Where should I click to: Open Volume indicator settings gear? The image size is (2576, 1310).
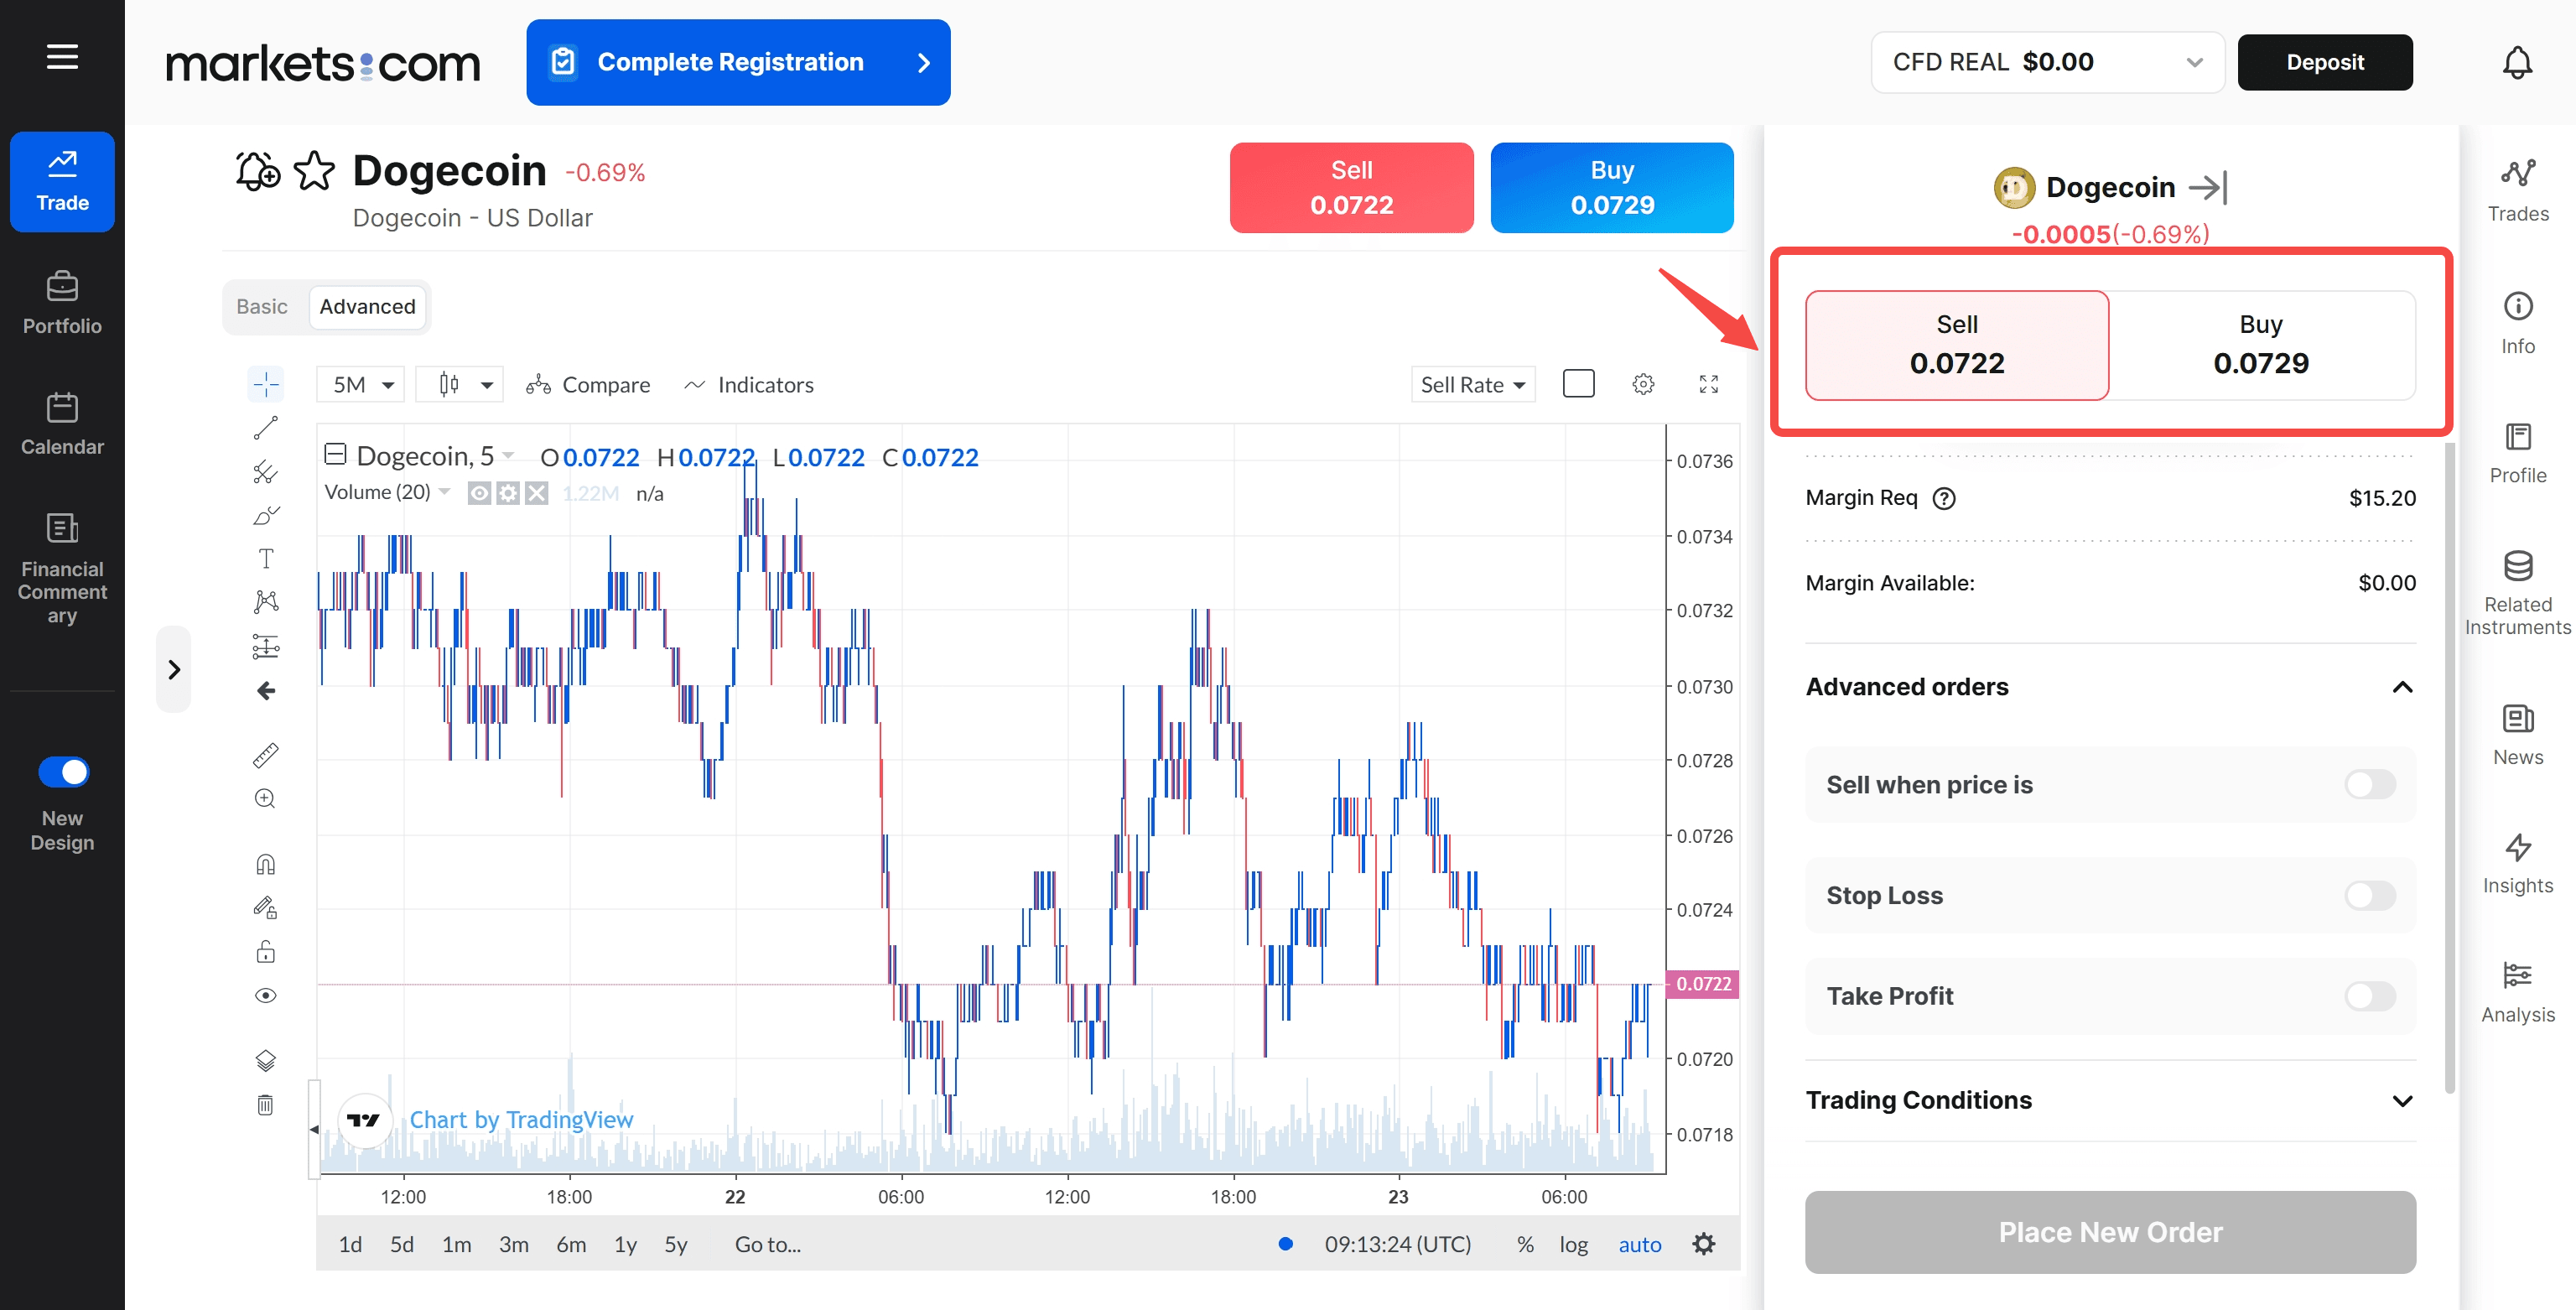point(508,493)
